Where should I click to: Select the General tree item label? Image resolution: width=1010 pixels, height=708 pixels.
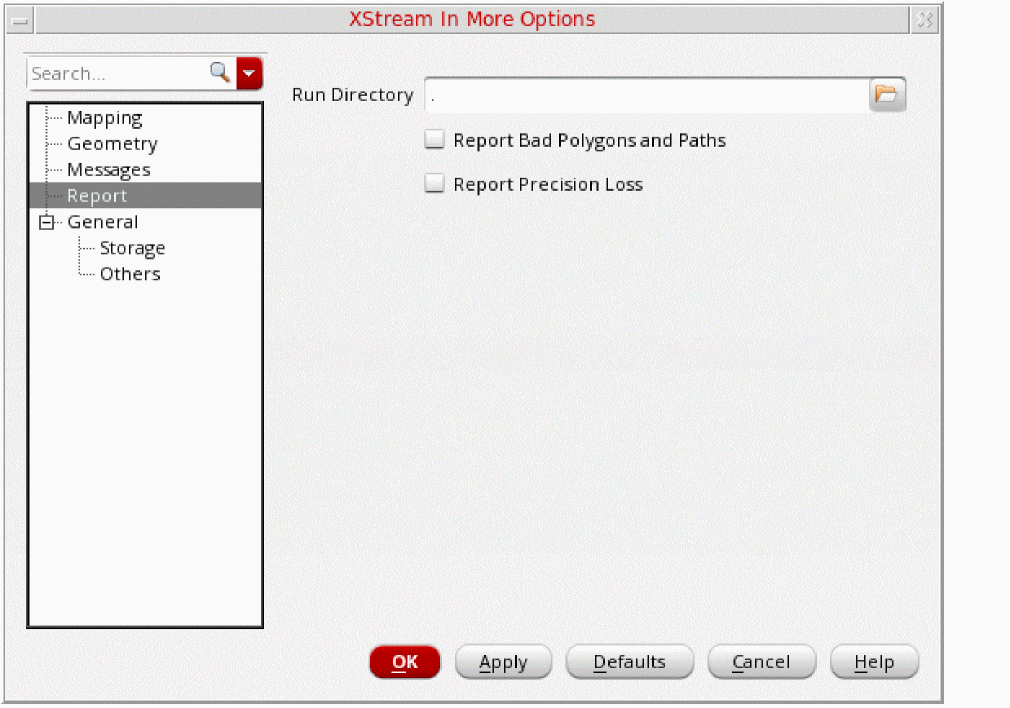102,222
